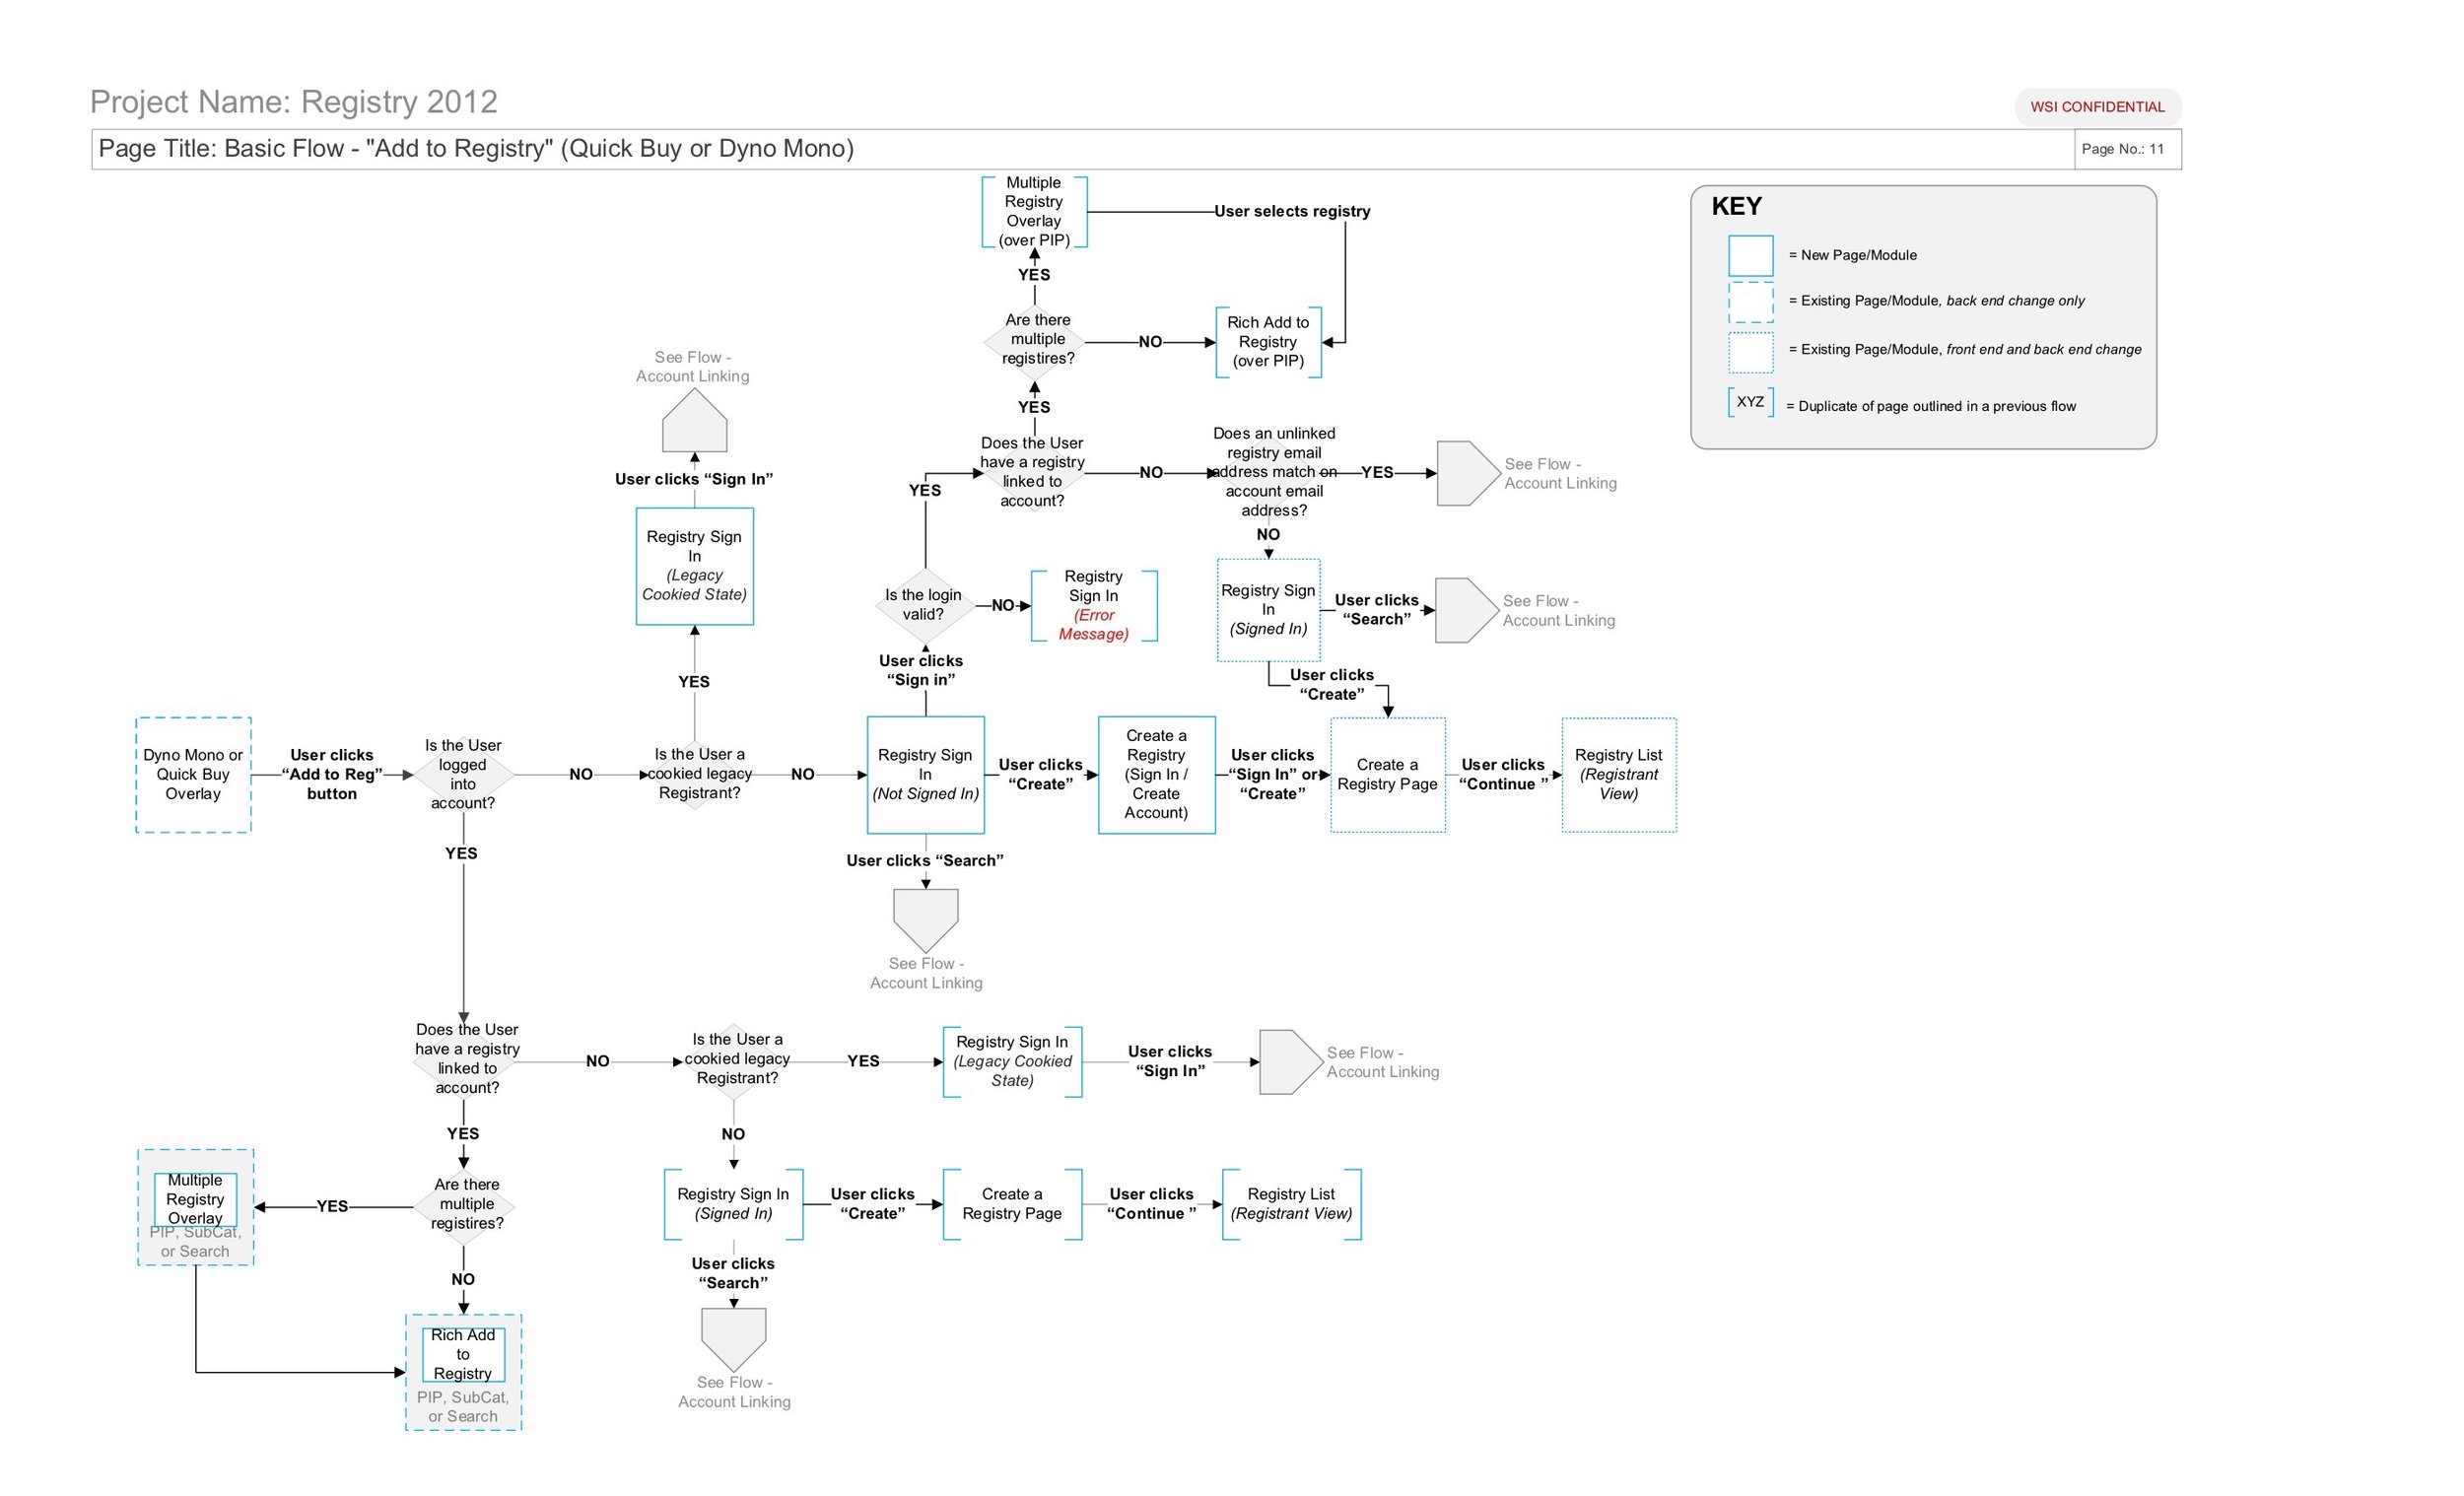Select the bracketed Registry Sign In (Legacy Cookied State) box

(x=1012, y=1061)
